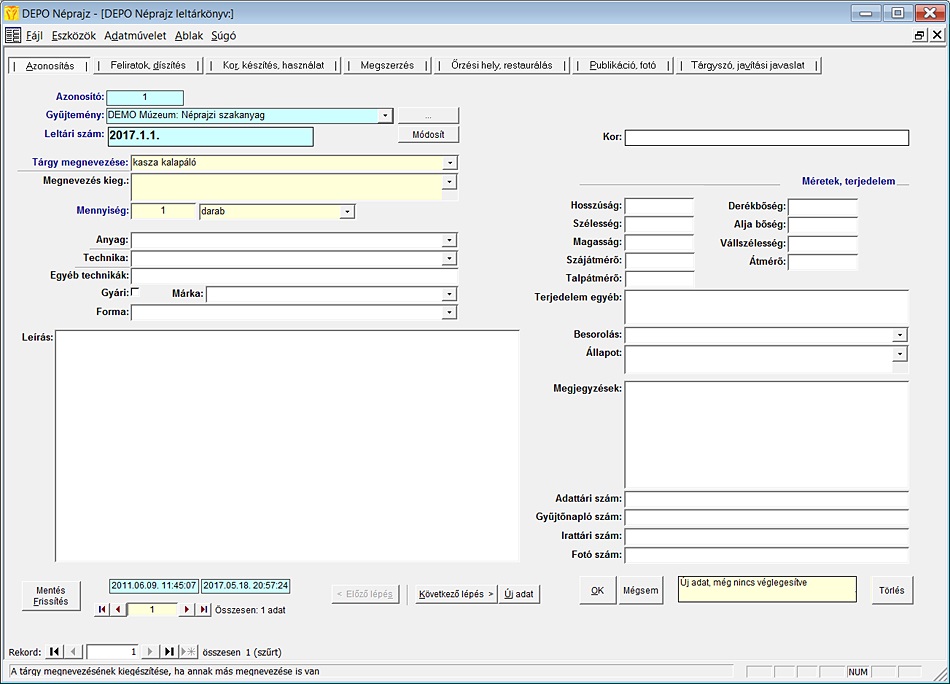Click red previous record arrow
The height and width of the screenshot is (684, 950).
[117, 610]
